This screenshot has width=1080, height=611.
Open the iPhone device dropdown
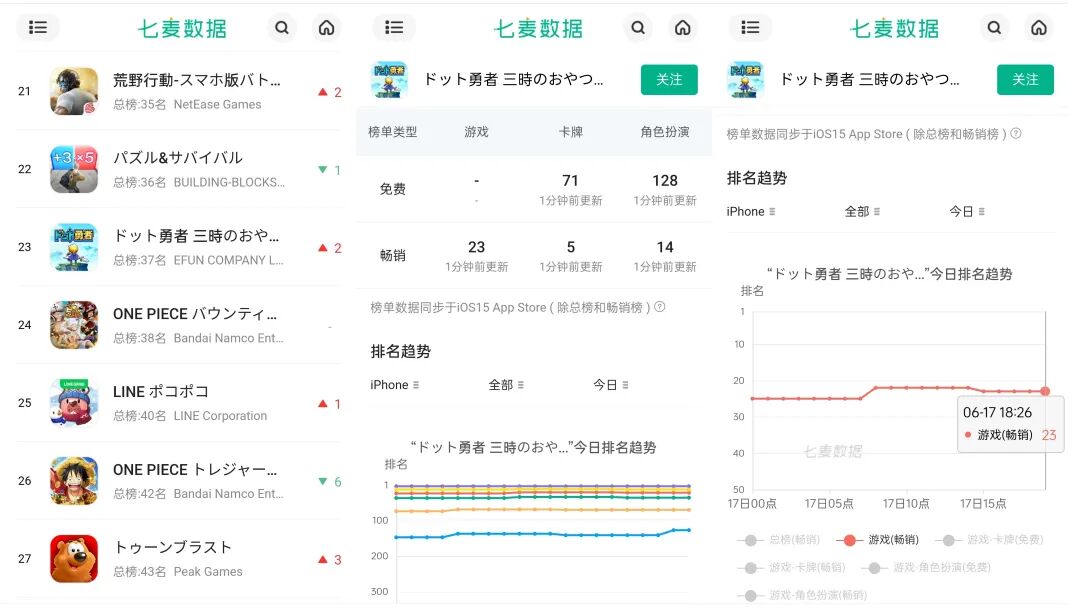pyautogui.click(x=752, y=211)
